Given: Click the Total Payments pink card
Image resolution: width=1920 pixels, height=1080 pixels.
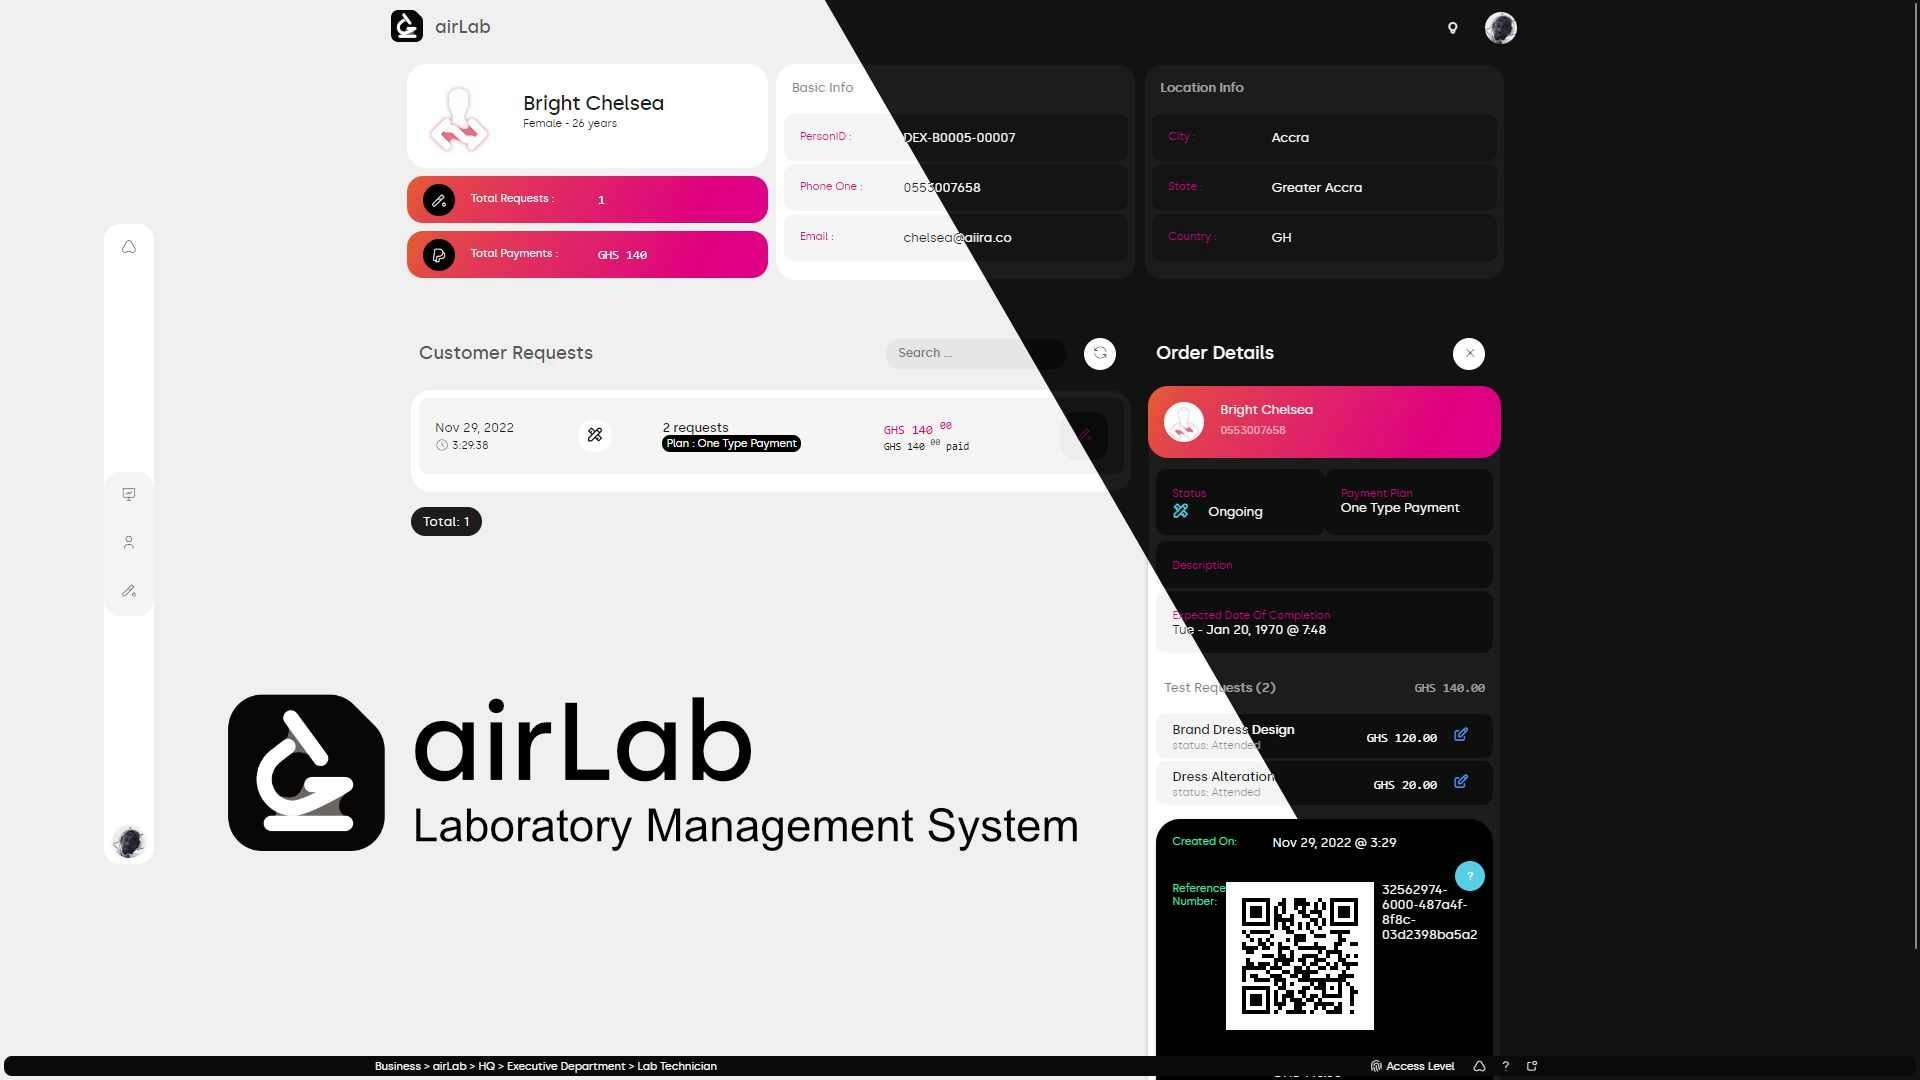Looking at the screenshot, I should 587,255.
